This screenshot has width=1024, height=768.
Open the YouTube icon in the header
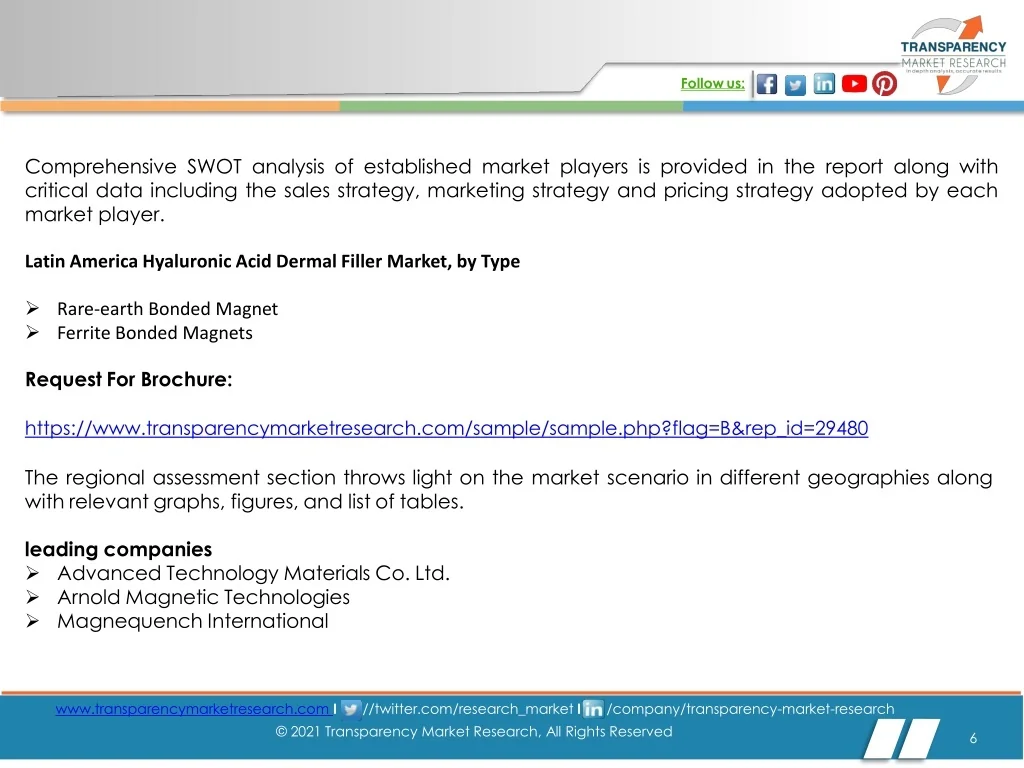854,84
